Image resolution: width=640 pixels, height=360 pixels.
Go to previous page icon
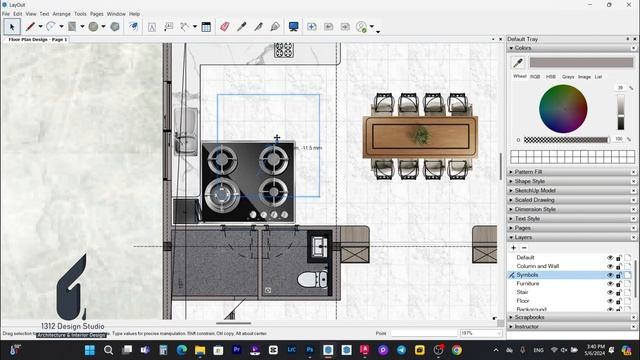point(329,27)
